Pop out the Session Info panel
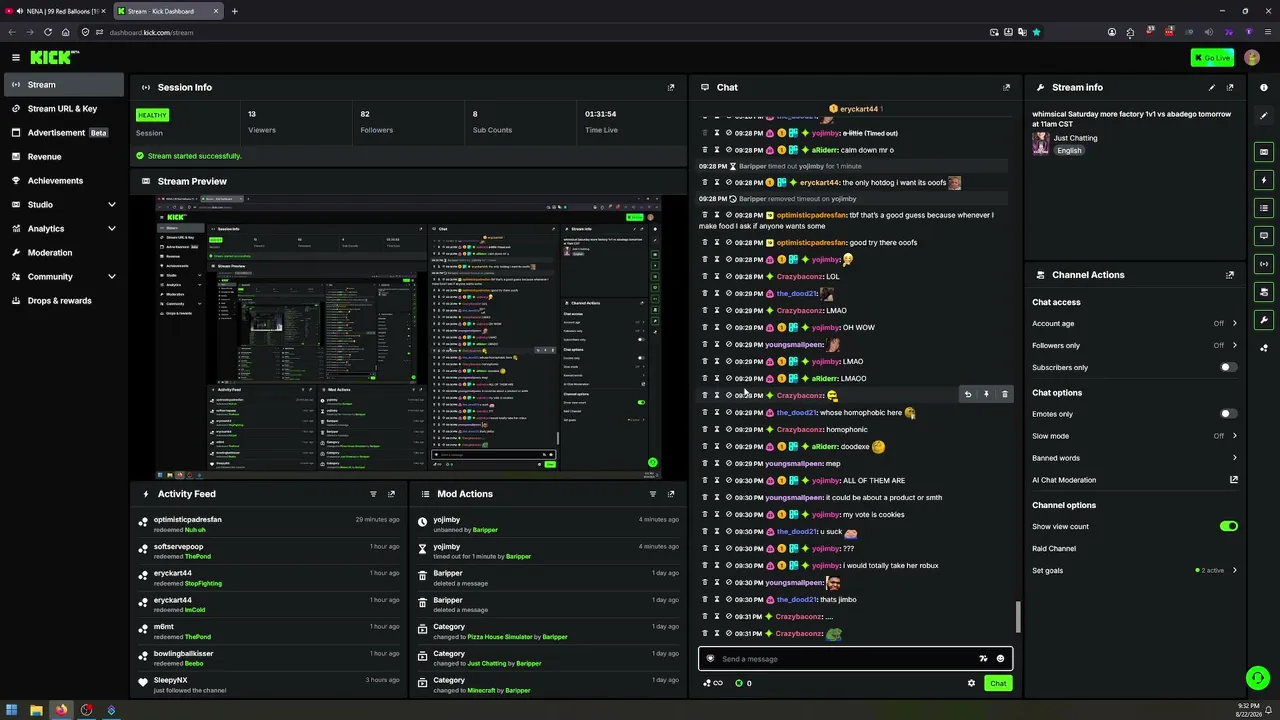 click(x=671, y=87)
